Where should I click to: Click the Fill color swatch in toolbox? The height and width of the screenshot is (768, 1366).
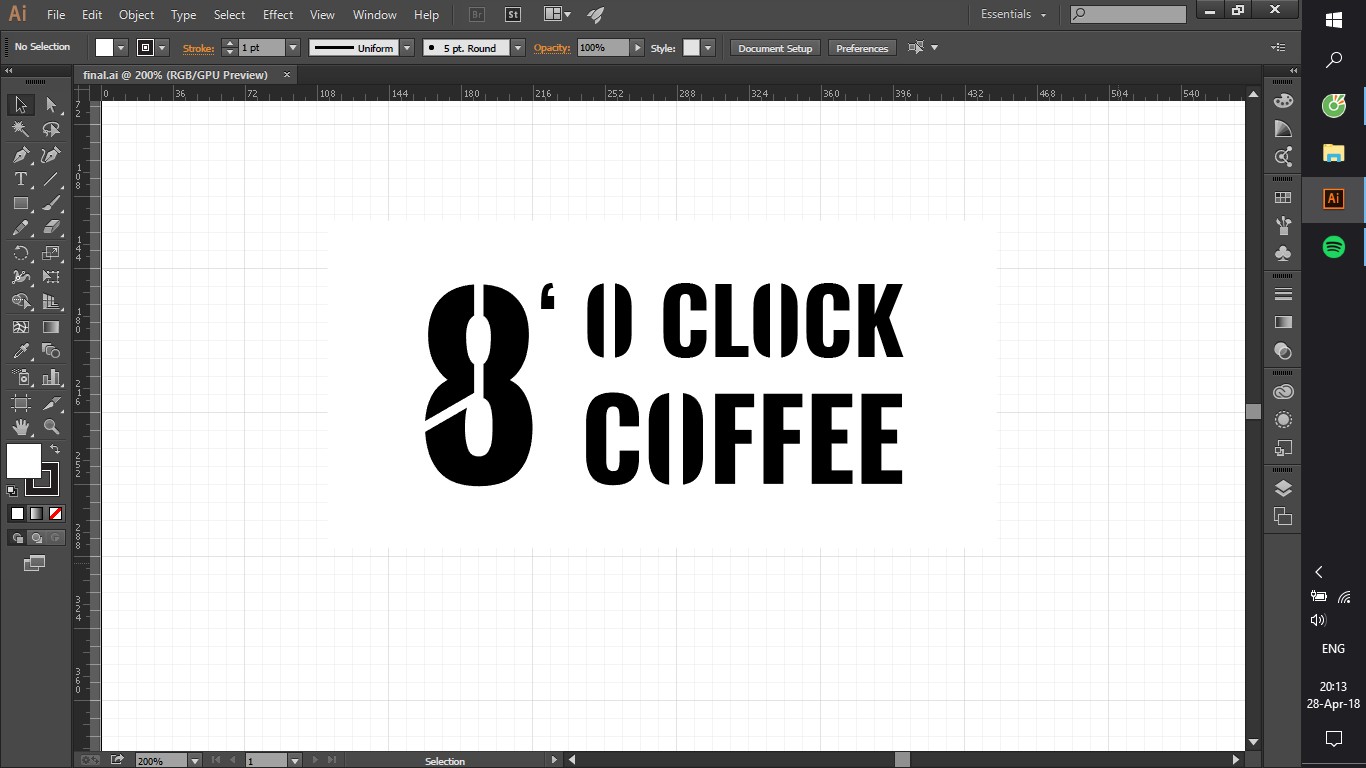pyautogui.click(x=24, y=462)
